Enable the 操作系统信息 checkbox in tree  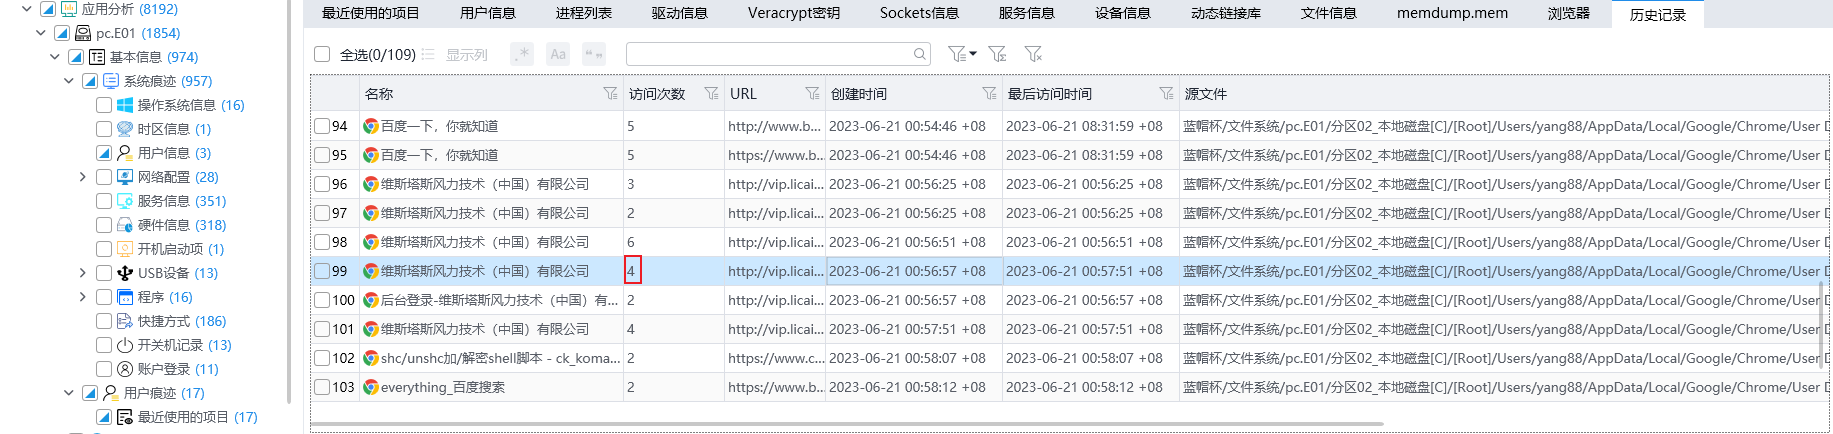[x=104, y=105]
